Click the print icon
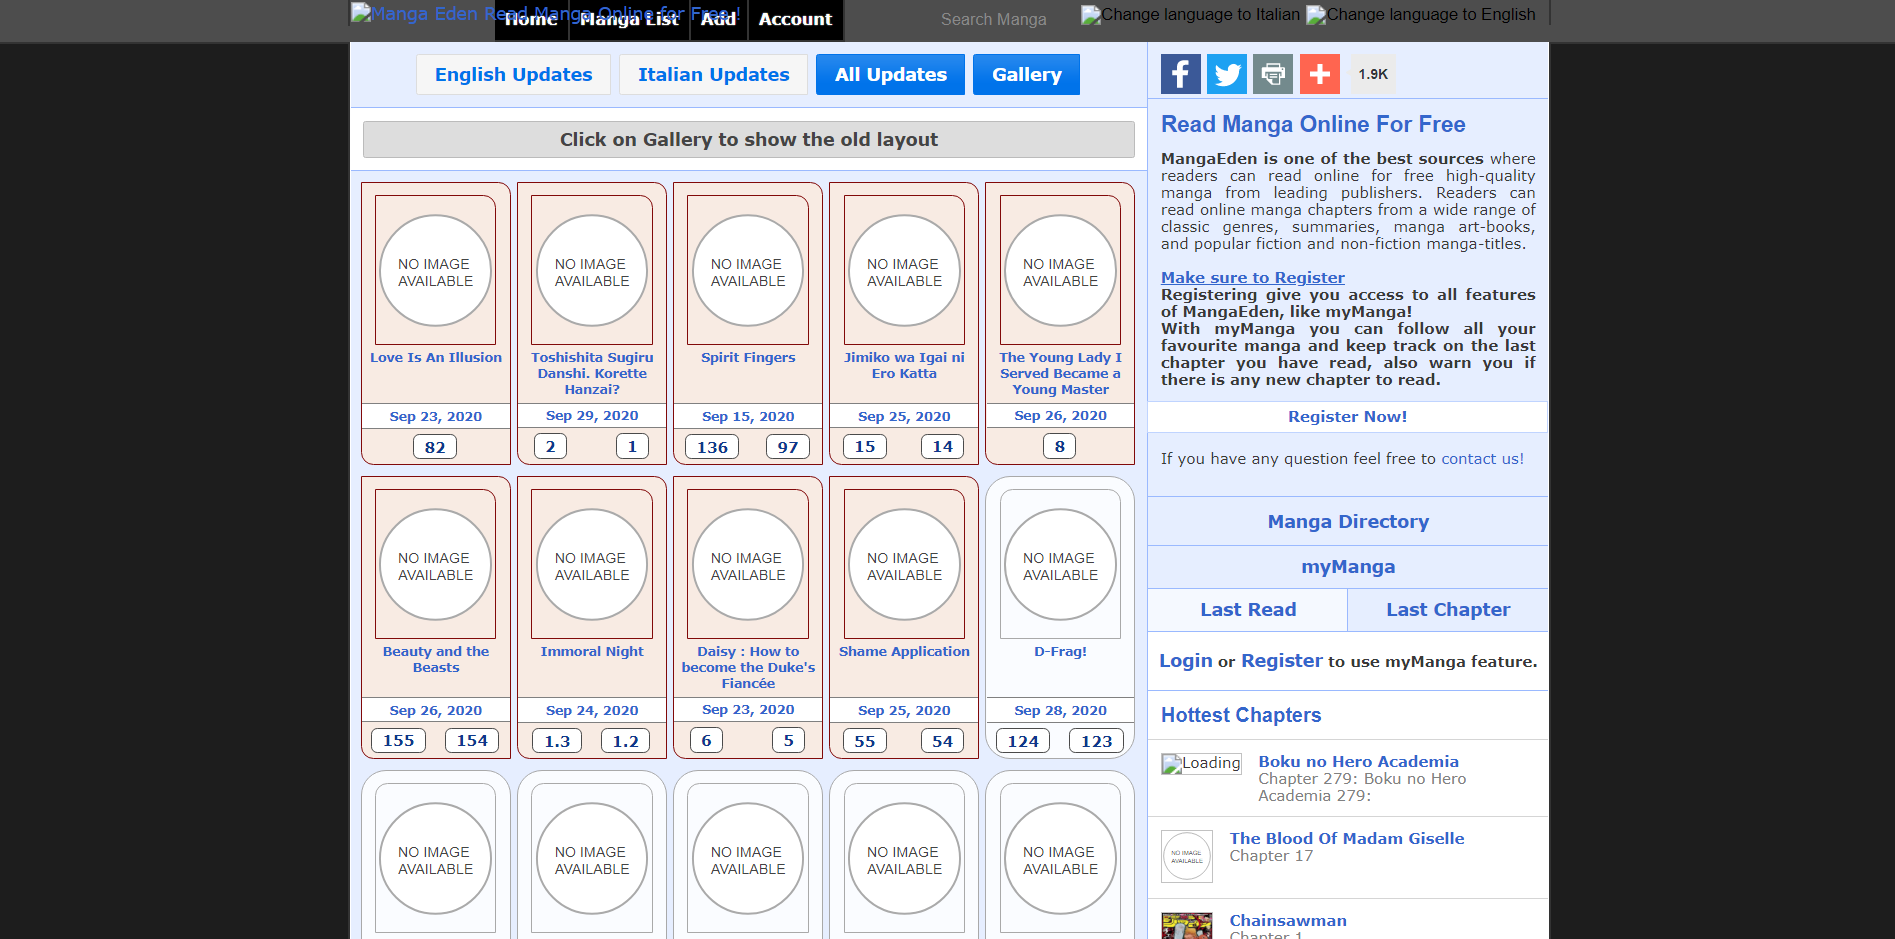Image resolution: width=1895 pixels, height=939 pixels. pyautogui.click(x=1273, y=74)
